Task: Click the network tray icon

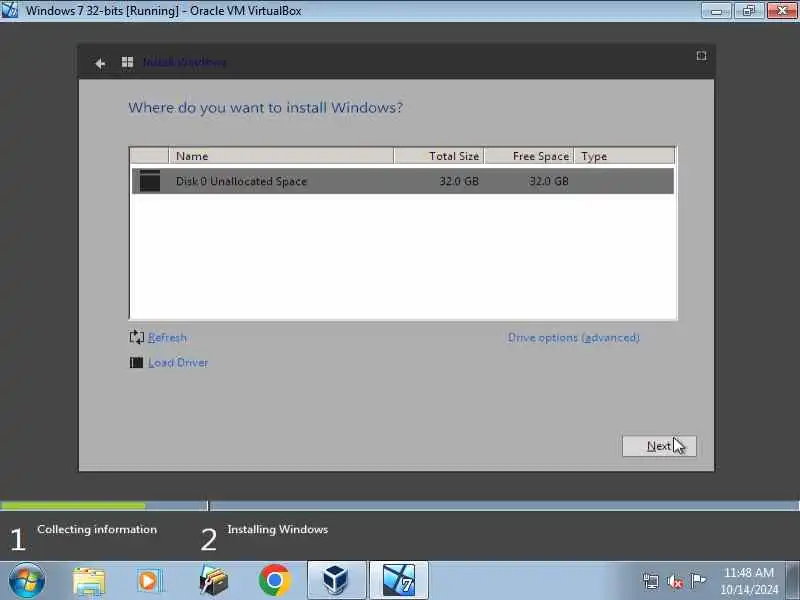Action: point(651,581)
